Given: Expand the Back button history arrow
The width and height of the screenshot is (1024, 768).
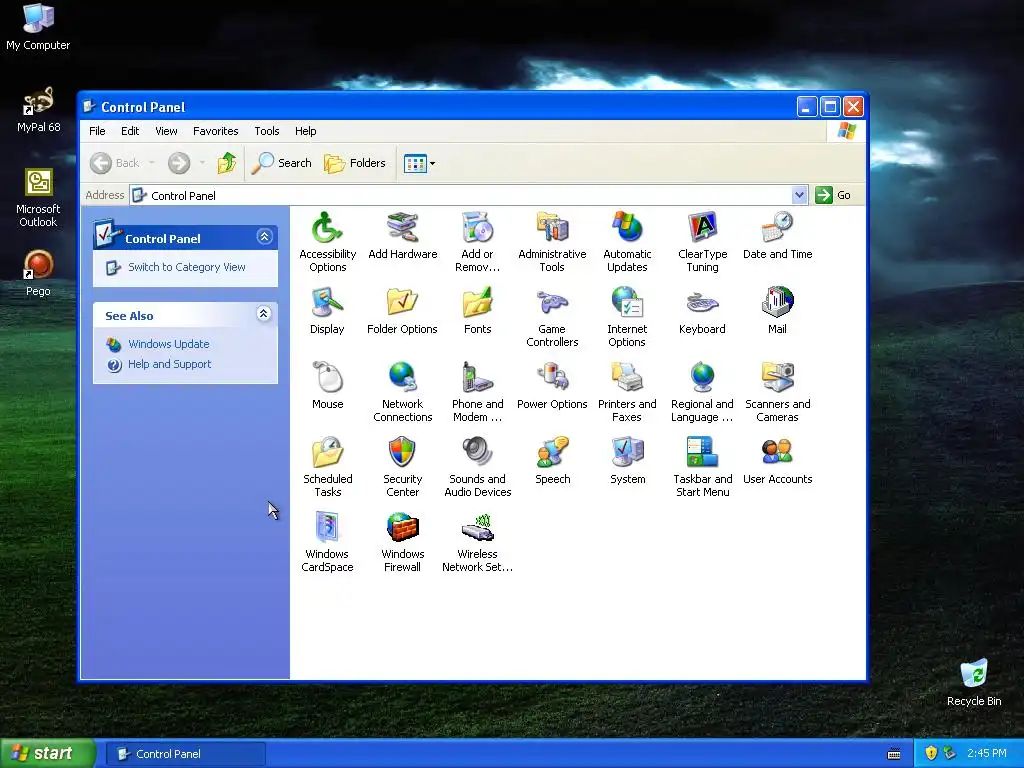Looking at the screenshot, I should tap(152, 163).
